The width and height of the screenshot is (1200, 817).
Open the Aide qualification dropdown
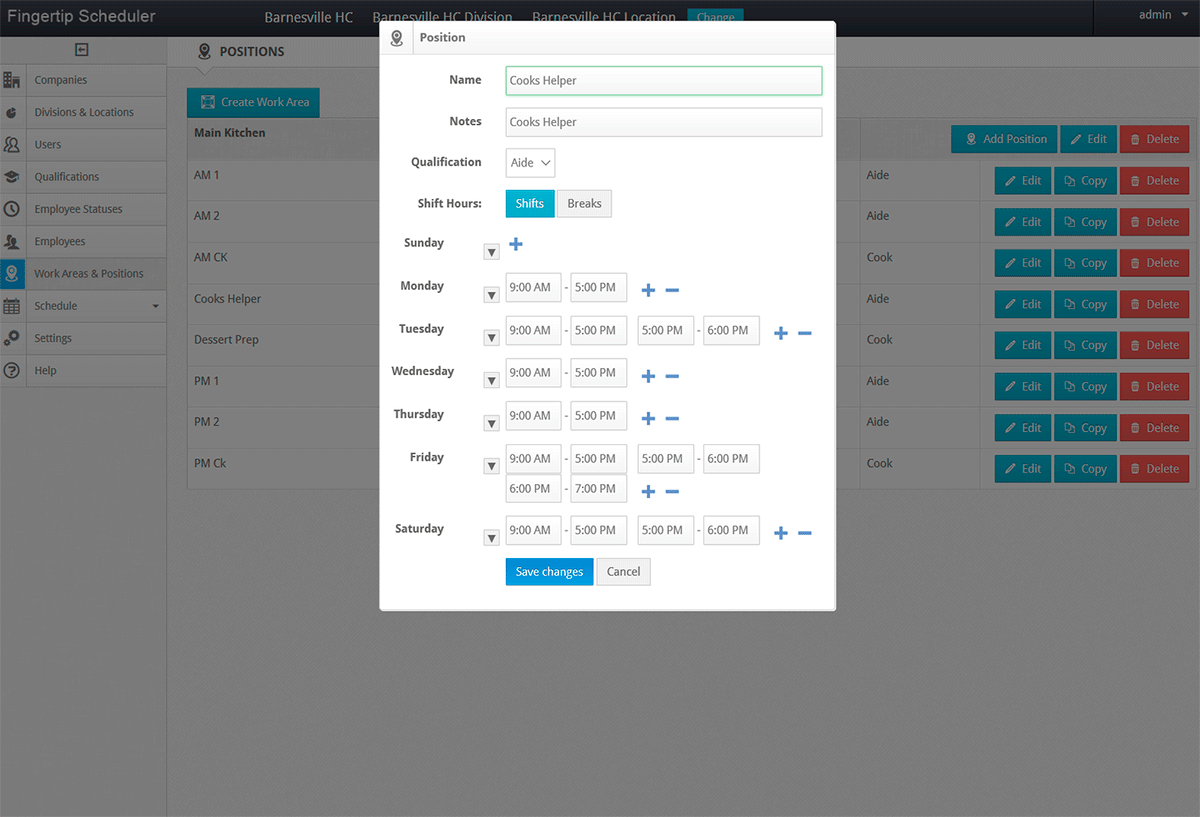click(x=530, y=162)
